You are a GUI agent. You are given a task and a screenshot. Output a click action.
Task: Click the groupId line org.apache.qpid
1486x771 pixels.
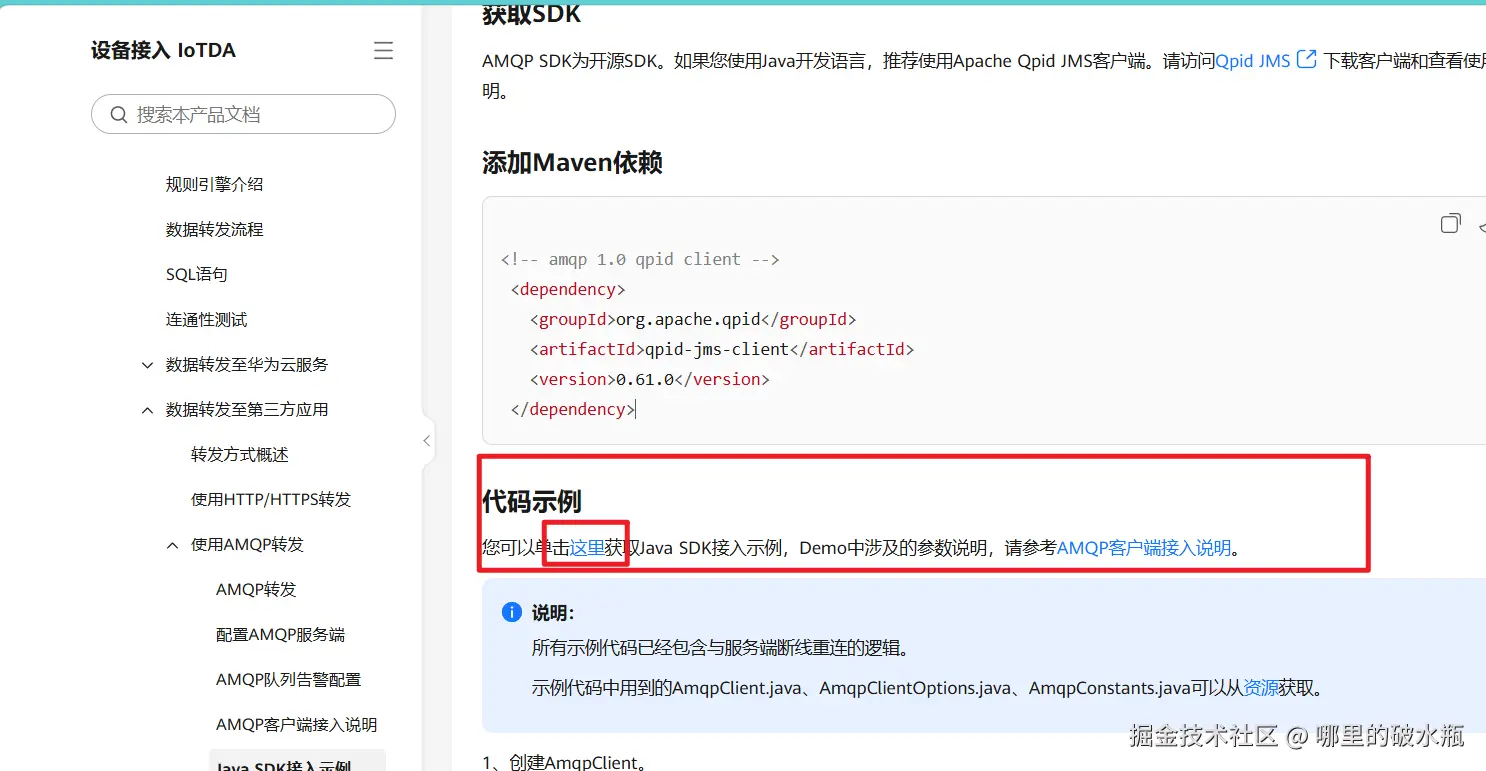pos(693,320)
